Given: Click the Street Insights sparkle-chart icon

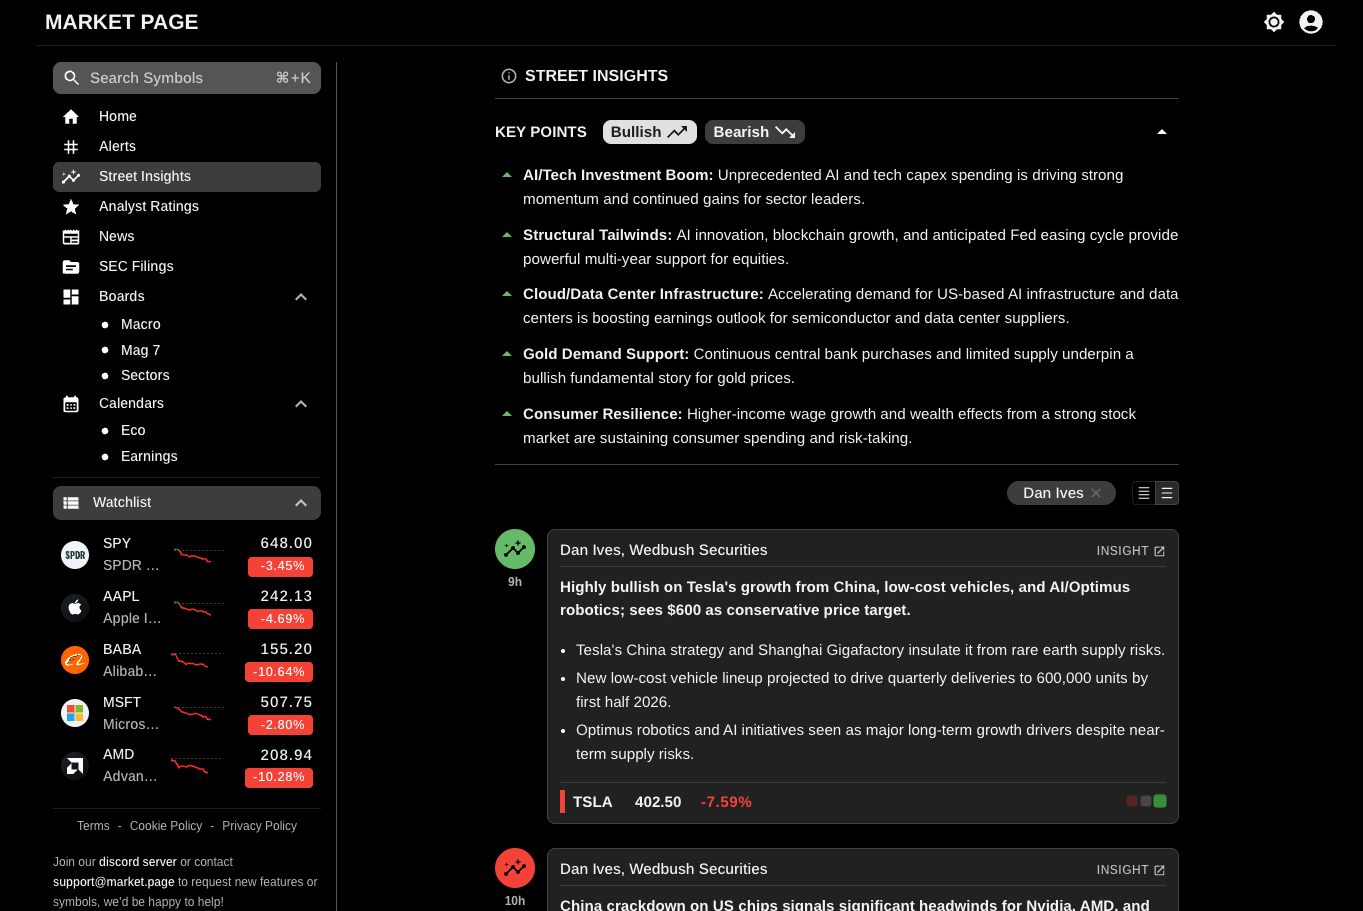Looking at the screenshot, I should pos(71,177).
